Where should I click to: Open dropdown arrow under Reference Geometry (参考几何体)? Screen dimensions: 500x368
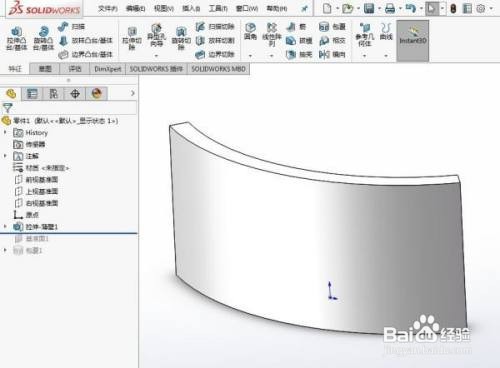click(364, 56)
